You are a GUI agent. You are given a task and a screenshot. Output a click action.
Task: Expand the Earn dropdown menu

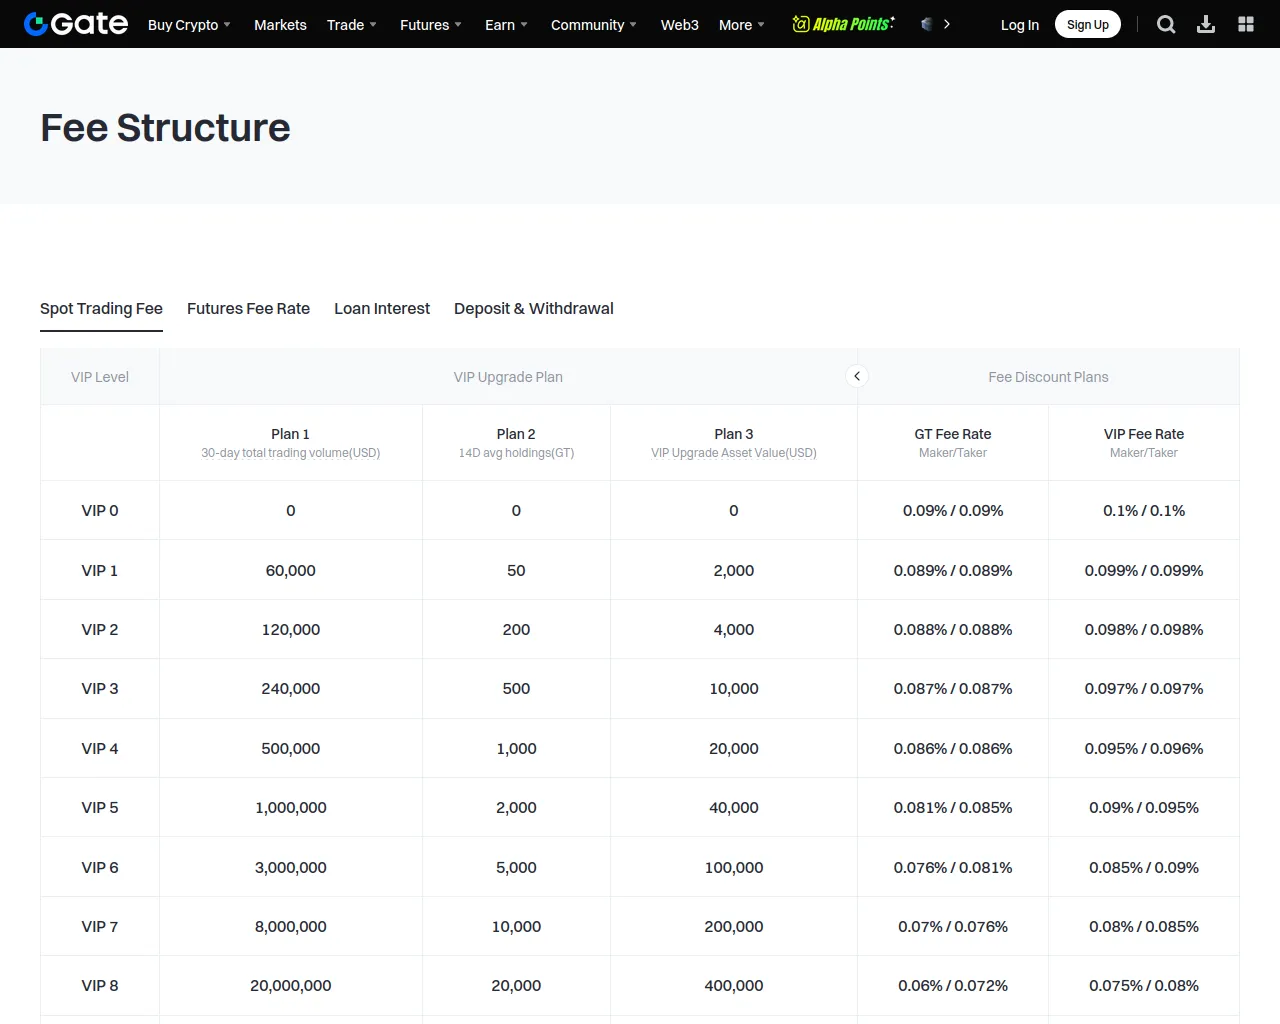click(x=506, y=25)
